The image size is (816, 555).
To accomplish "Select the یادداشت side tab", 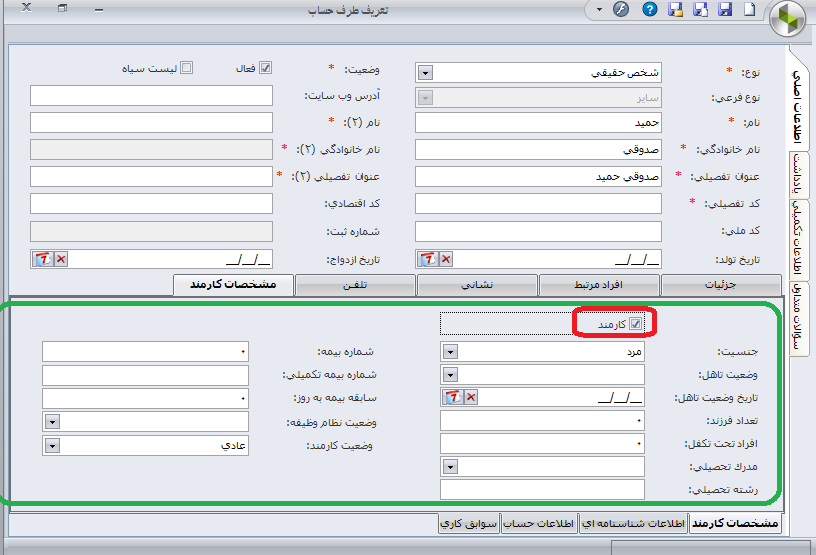I will [x=797, y=175].
